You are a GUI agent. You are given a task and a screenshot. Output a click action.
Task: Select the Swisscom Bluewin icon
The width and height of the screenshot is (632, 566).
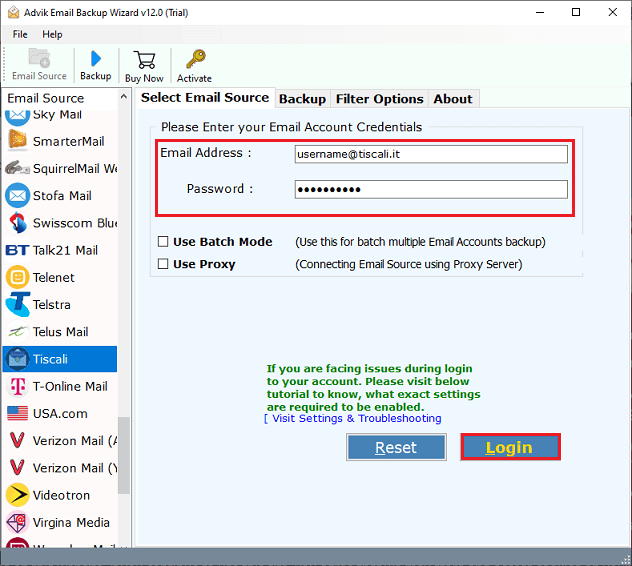18,223
